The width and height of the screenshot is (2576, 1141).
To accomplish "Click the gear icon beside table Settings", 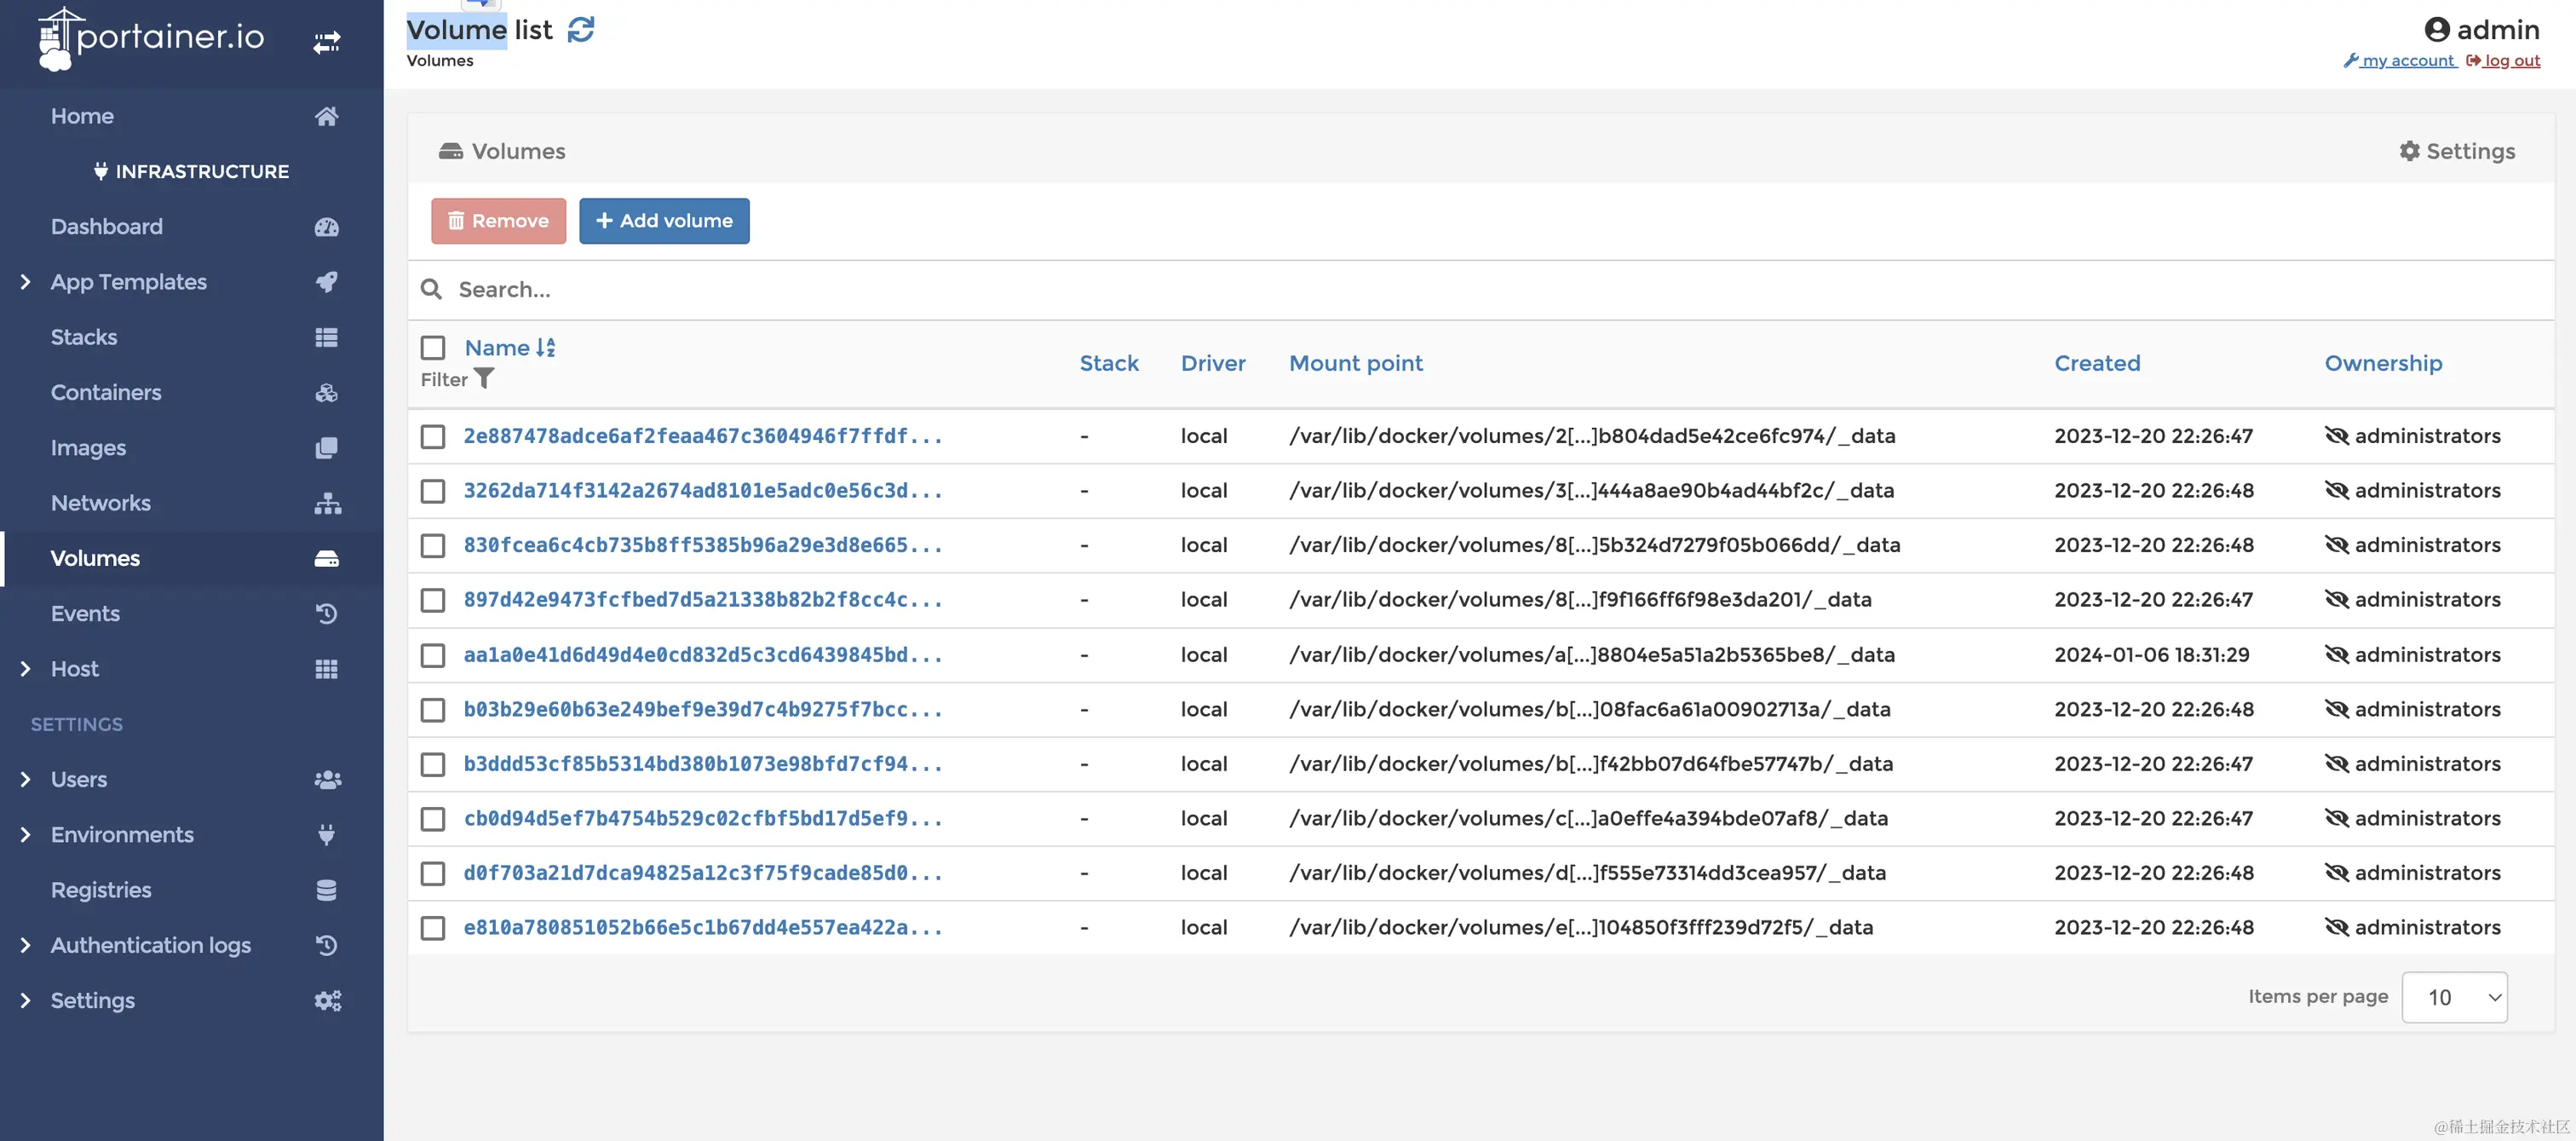I will (x=2409, y=151).
